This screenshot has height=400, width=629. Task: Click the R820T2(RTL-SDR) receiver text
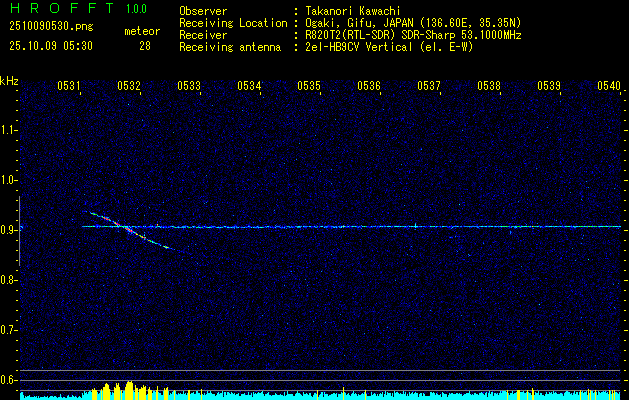(413, 35)
